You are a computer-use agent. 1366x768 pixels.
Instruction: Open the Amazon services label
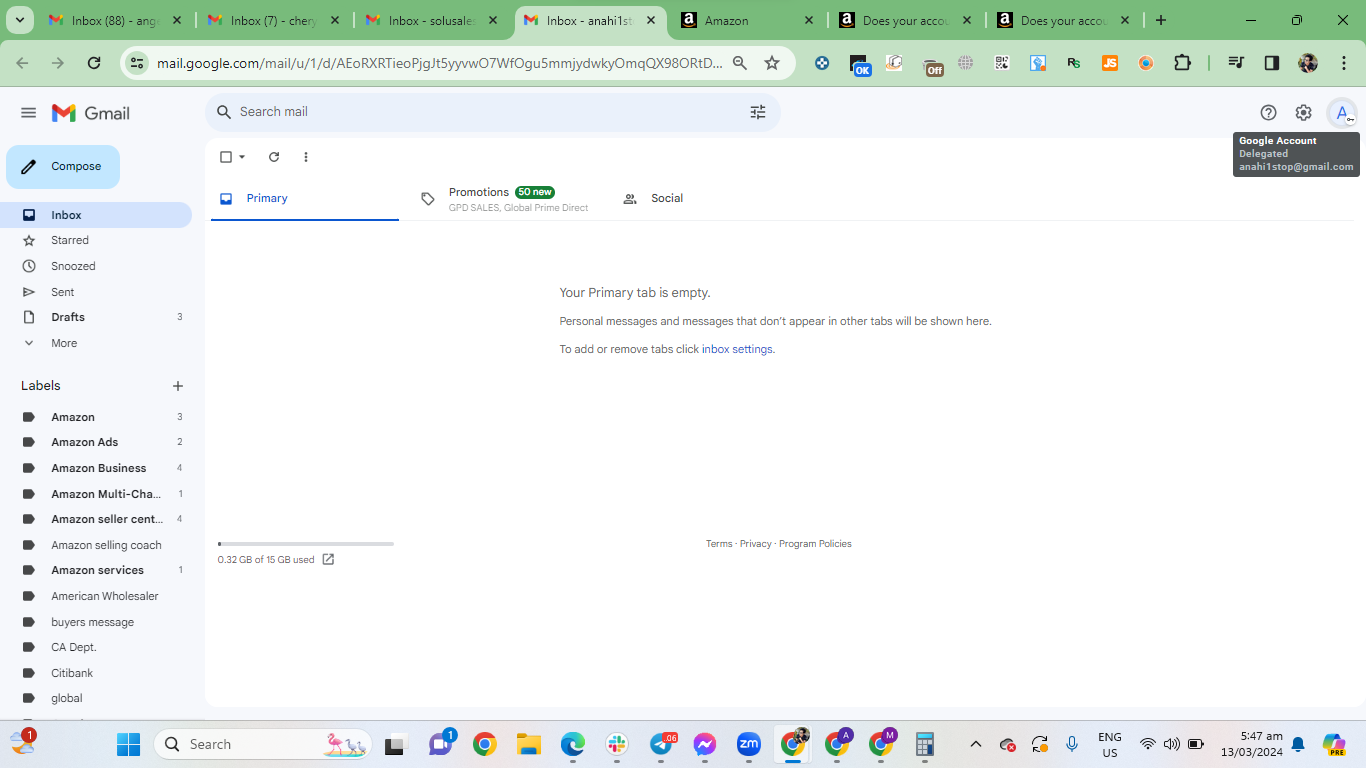[x=96, y=570]
